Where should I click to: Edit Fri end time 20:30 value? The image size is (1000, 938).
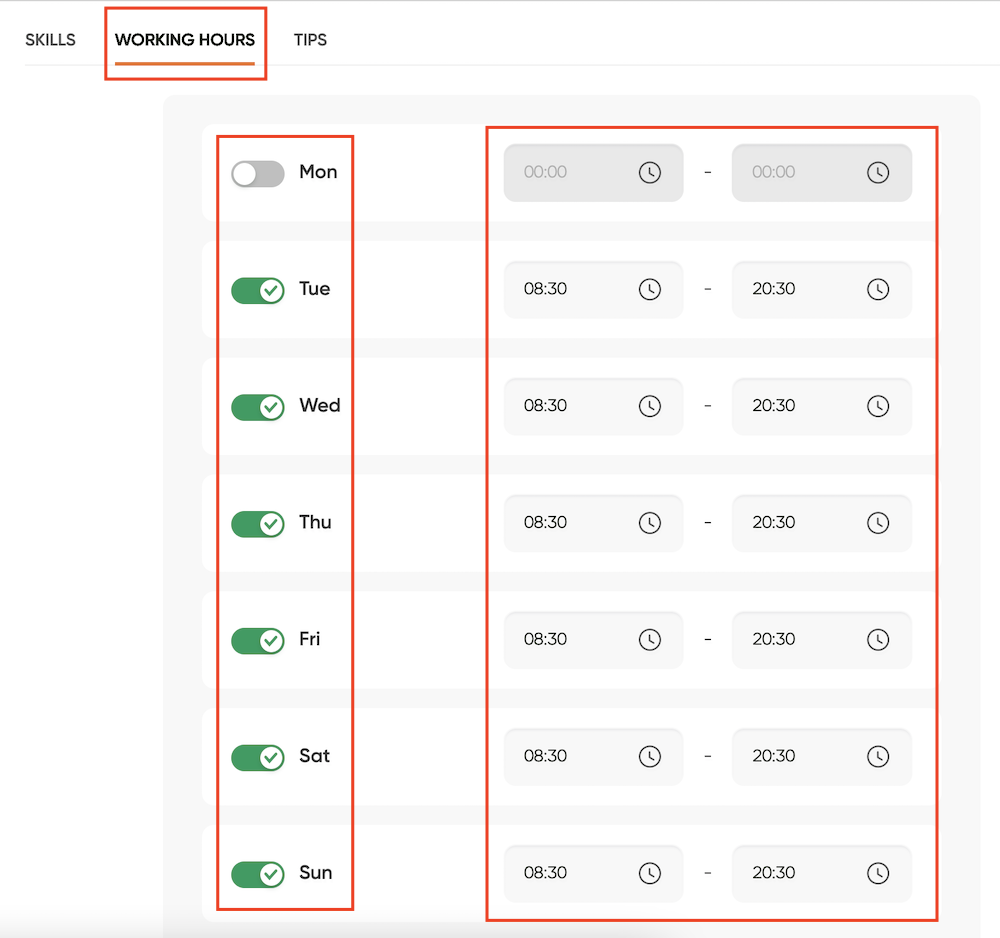coord(774,638)
